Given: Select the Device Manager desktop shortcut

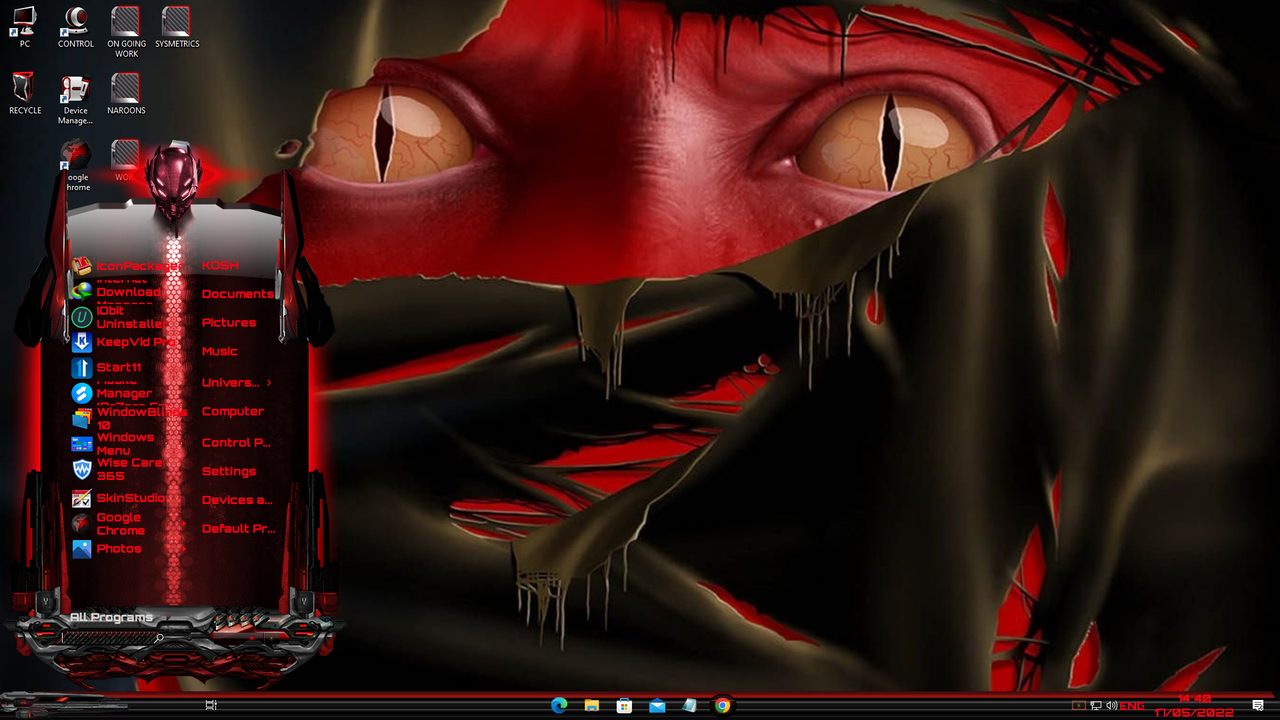Looking at the screenshot, I should click(x=76, y=99).
